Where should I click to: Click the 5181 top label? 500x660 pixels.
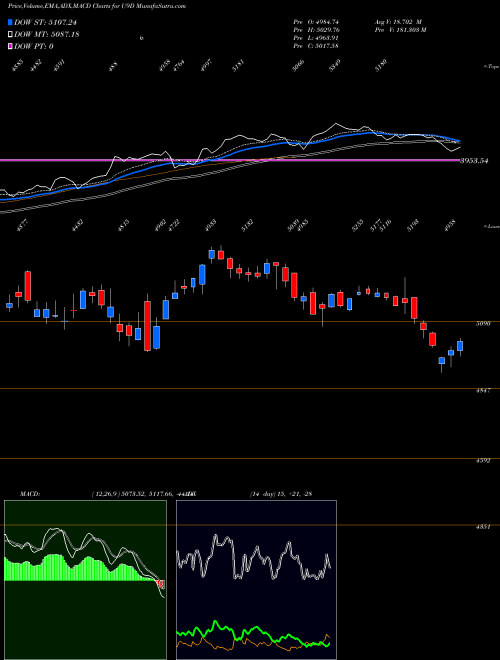239,66
